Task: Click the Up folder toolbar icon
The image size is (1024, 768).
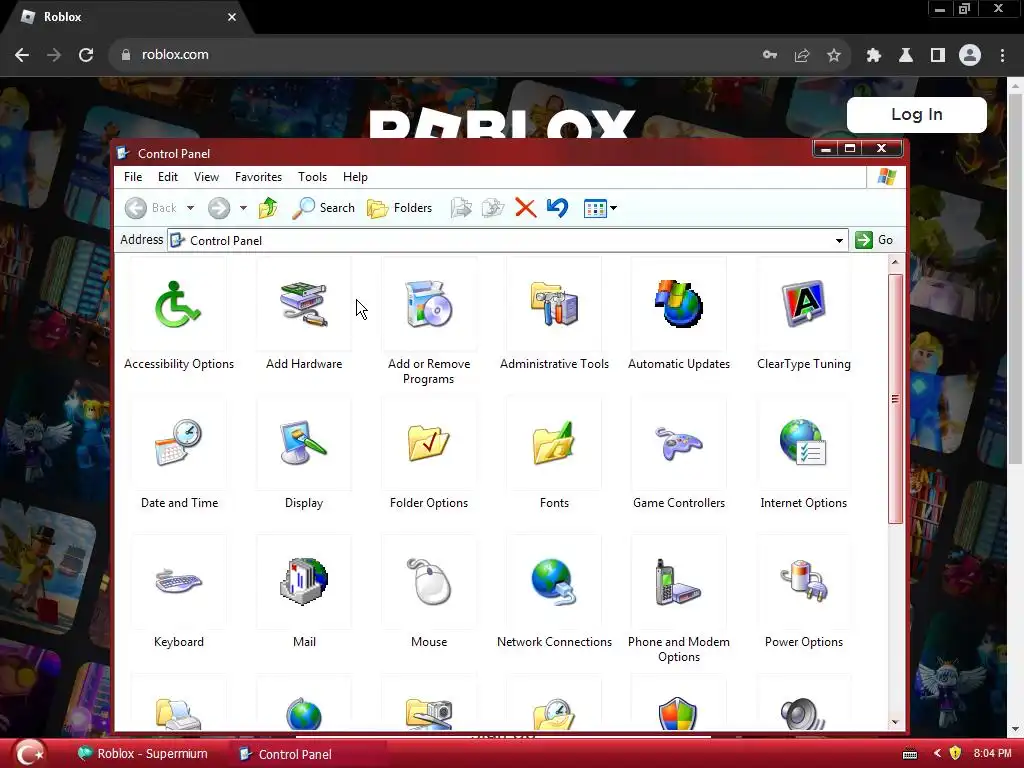Action: pos(268,208)
